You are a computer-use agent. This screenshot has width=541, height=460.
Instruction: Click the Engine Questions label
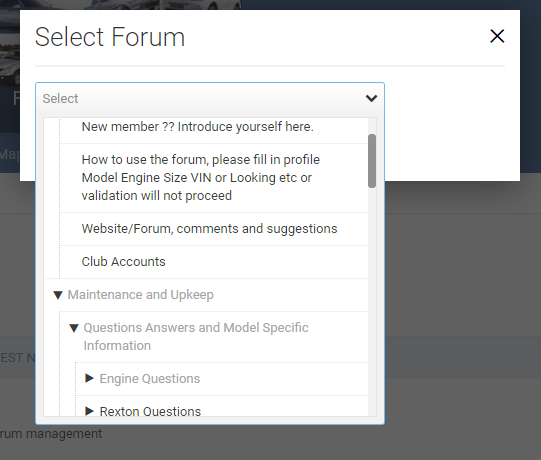pos(150,379)
